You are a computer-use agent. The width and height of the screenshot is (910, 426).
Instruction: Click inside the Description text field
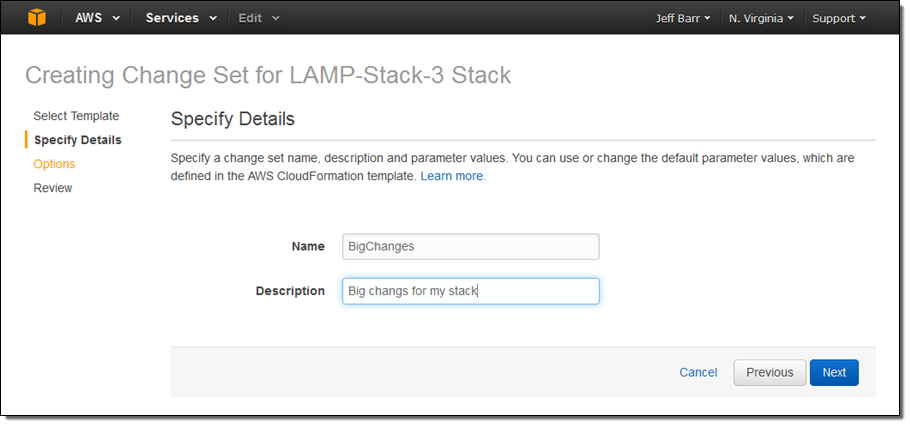coord(470,291)
